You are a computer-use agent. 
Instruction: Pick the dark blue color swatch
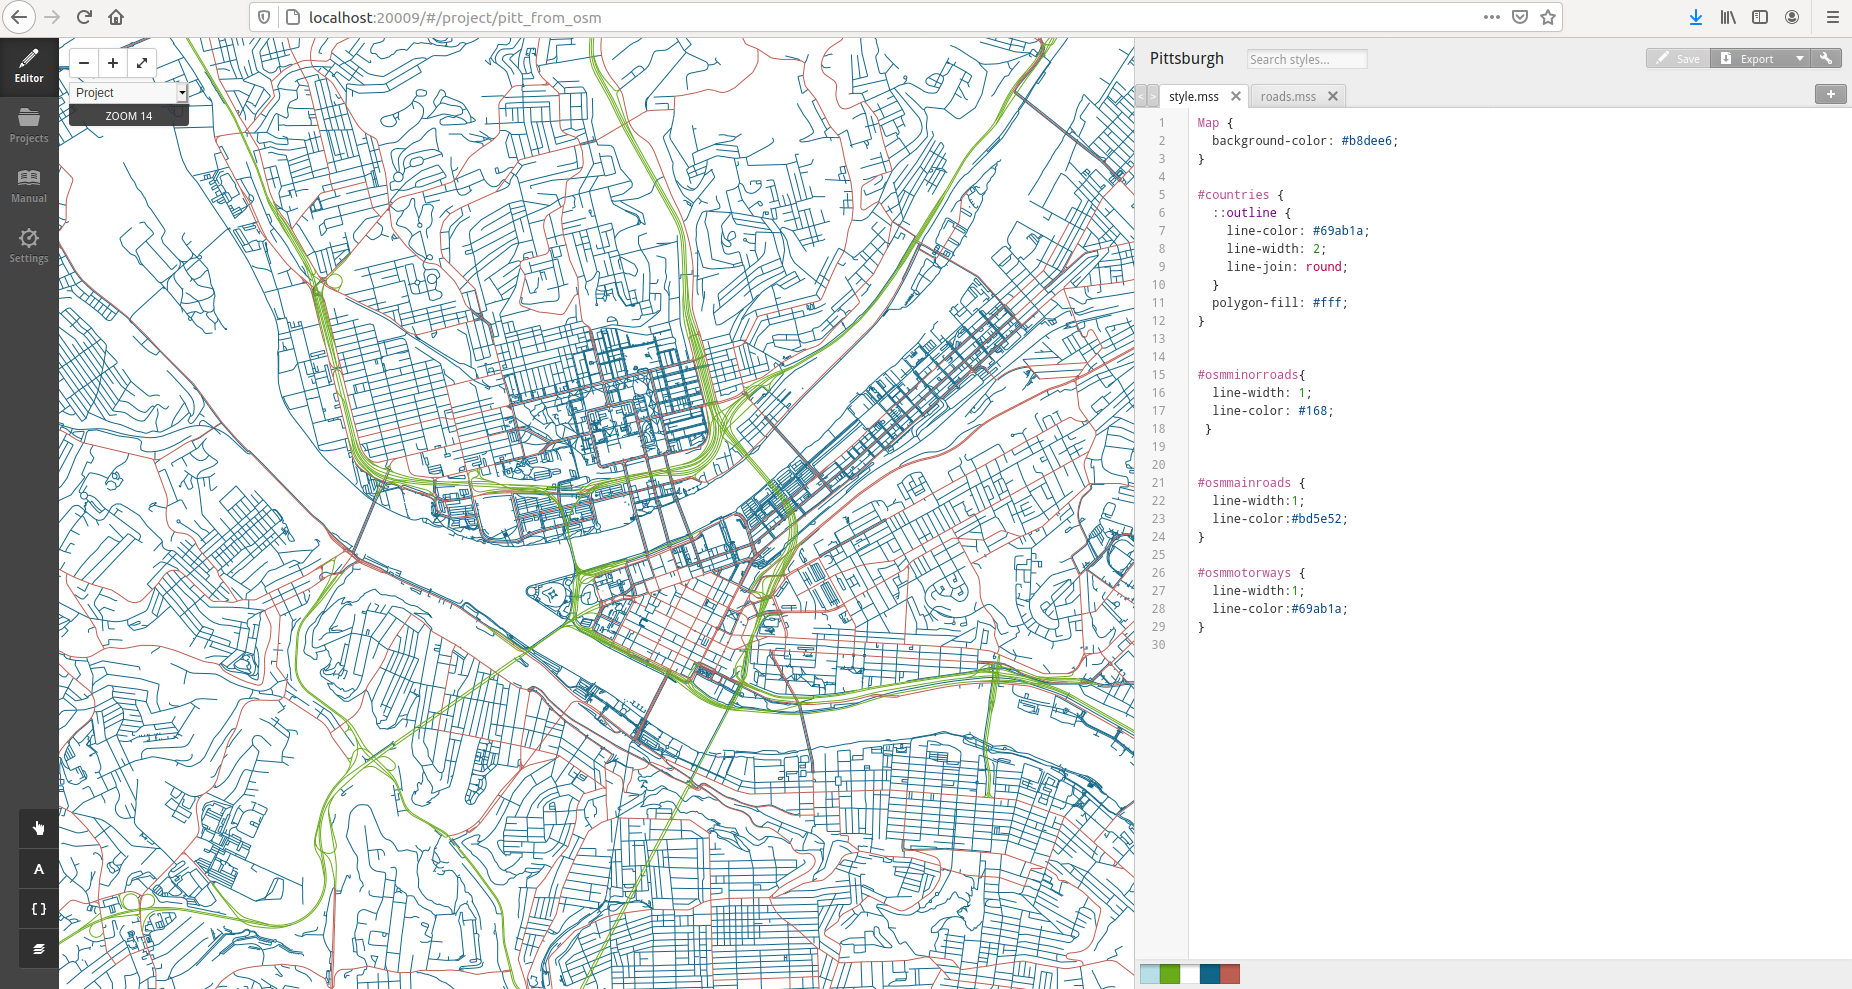pyautogui.click(x=1210, y=974)
